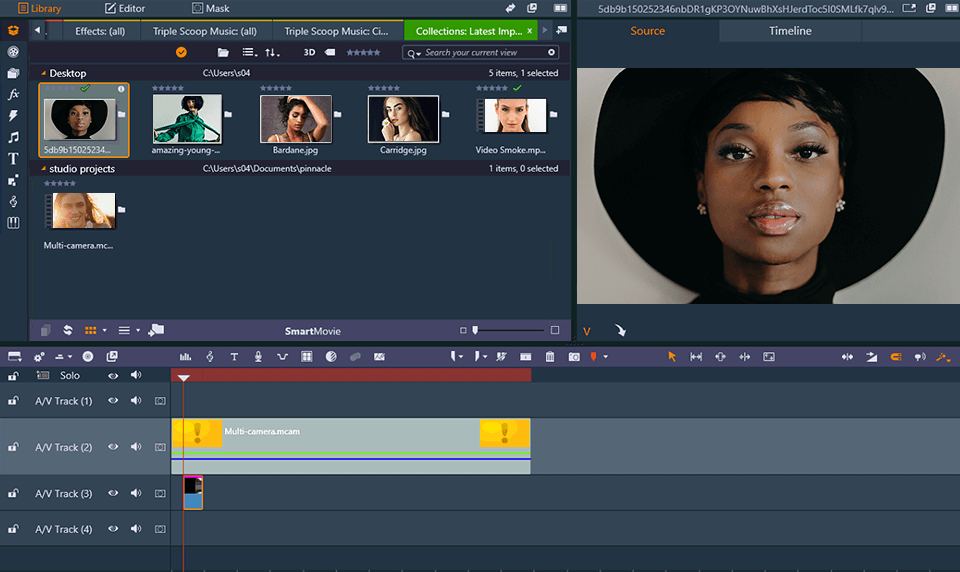Open the sort order dropdown
960x572 pixels.
272,52
